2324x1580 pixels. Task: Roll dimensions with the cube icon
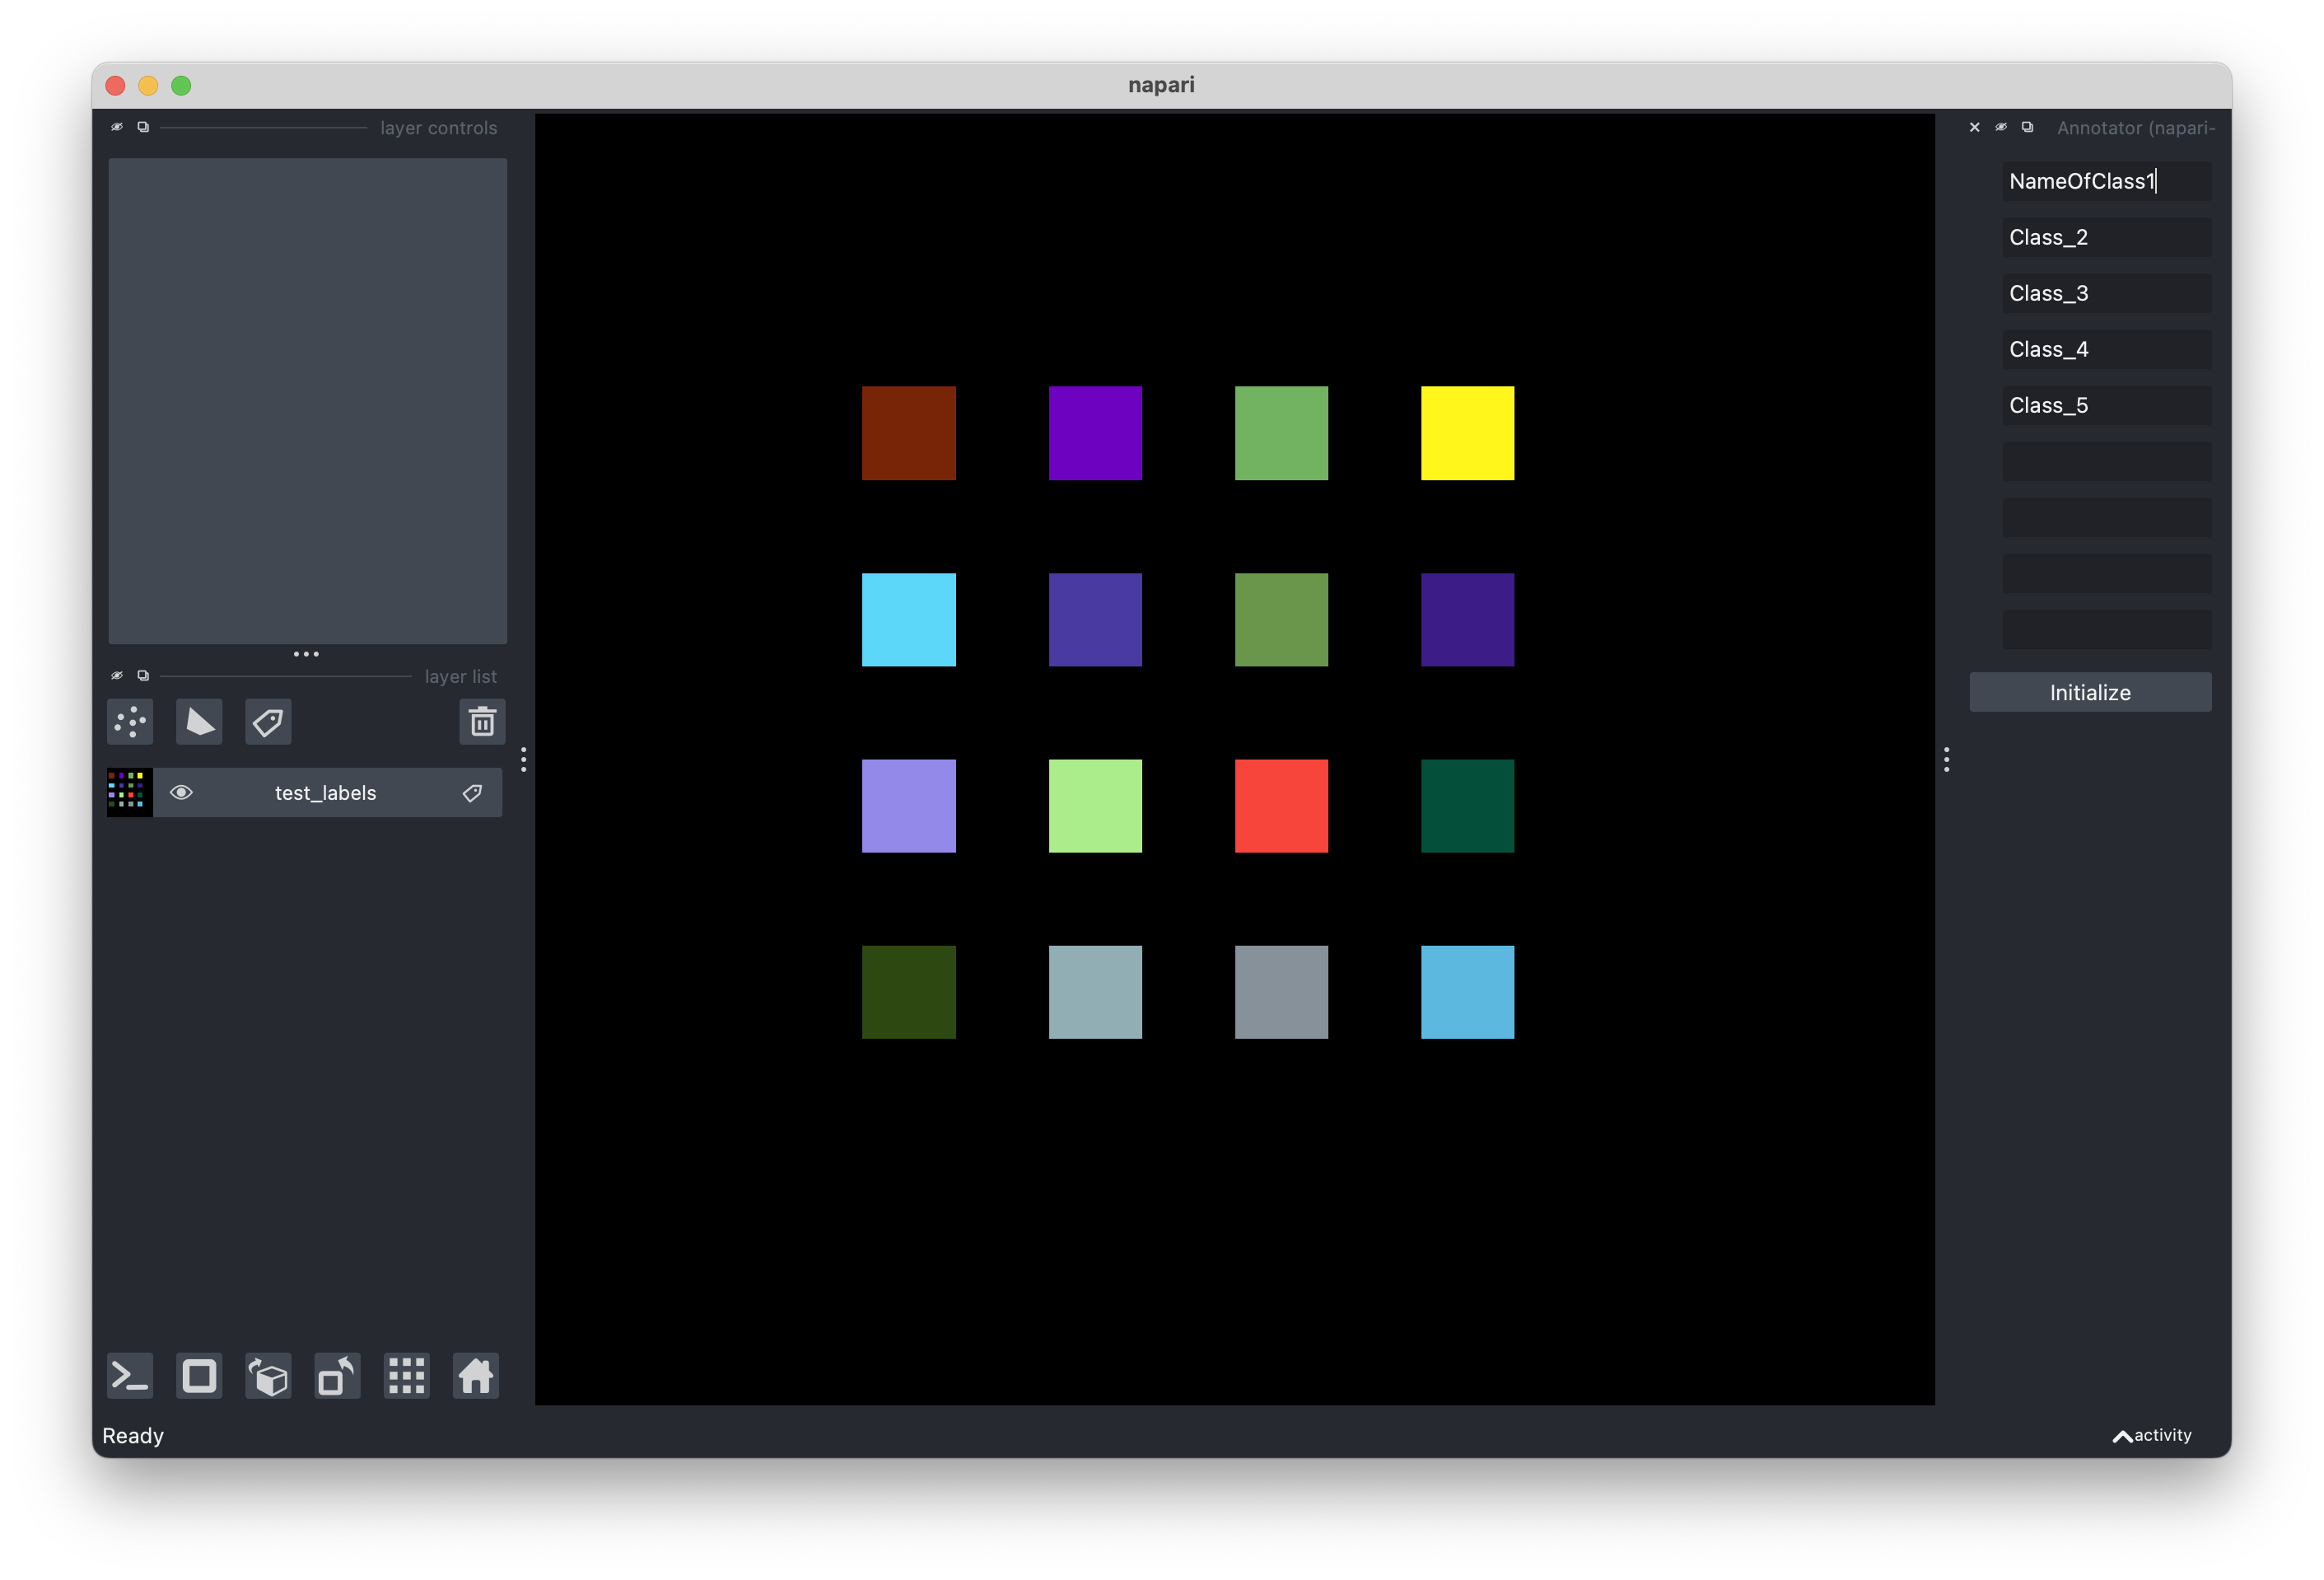click(x=267, y=1376)
